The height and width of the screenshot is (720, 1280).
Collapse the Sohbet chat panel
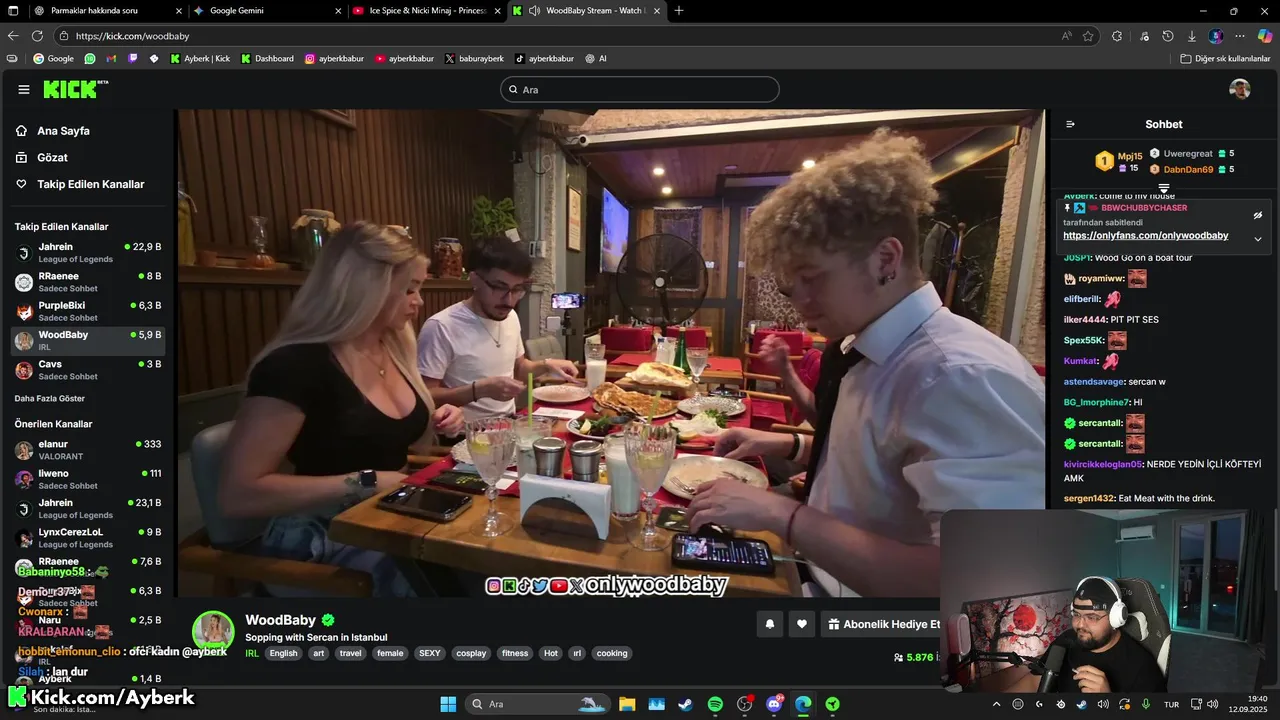[x=1070, y=124]
